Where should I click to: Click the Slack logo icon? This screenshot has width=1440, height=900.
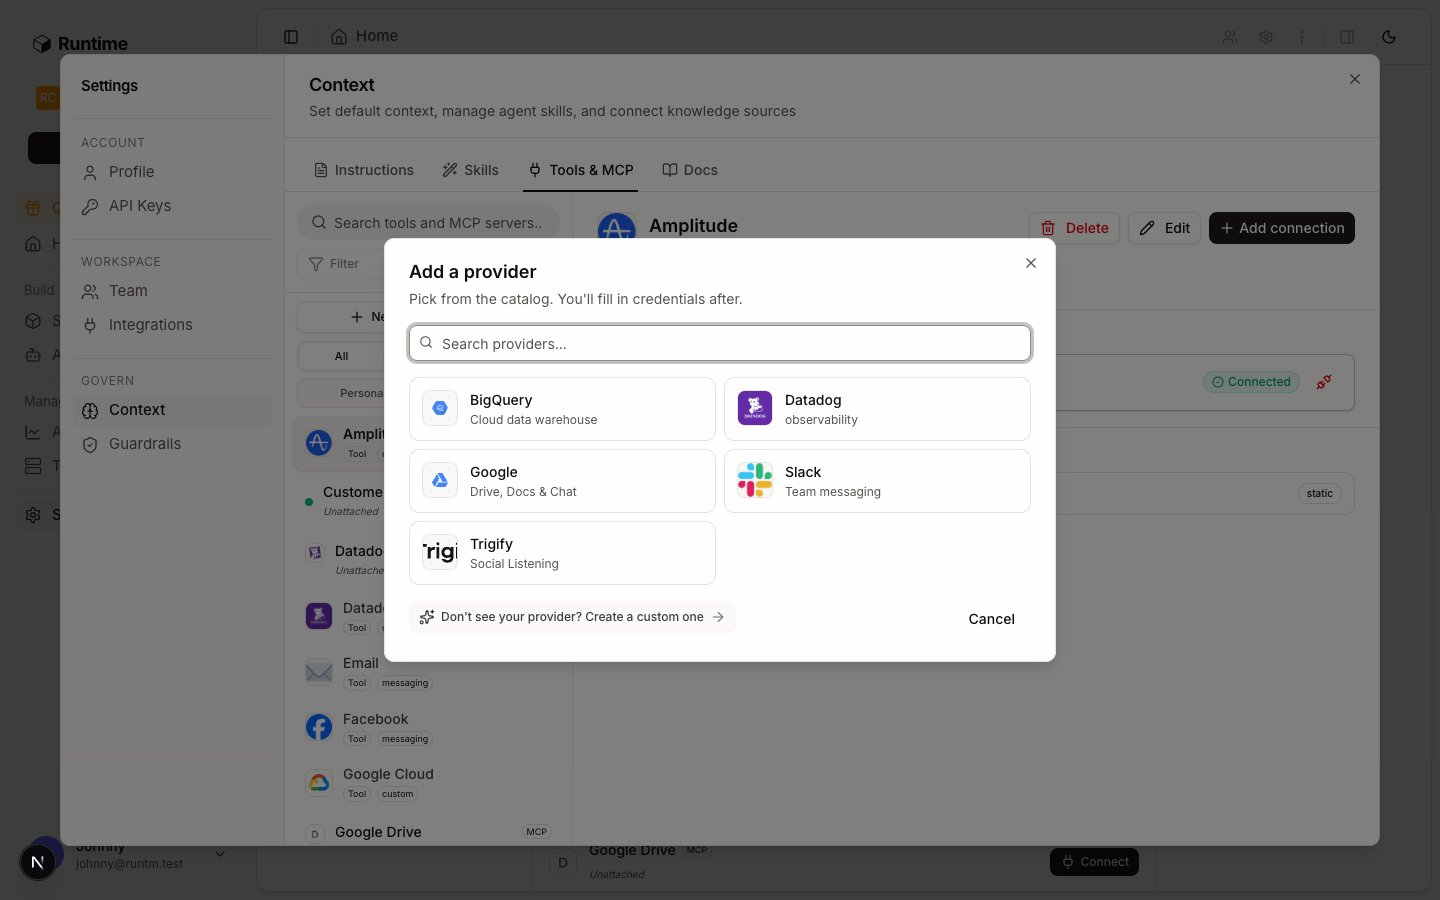755,480
